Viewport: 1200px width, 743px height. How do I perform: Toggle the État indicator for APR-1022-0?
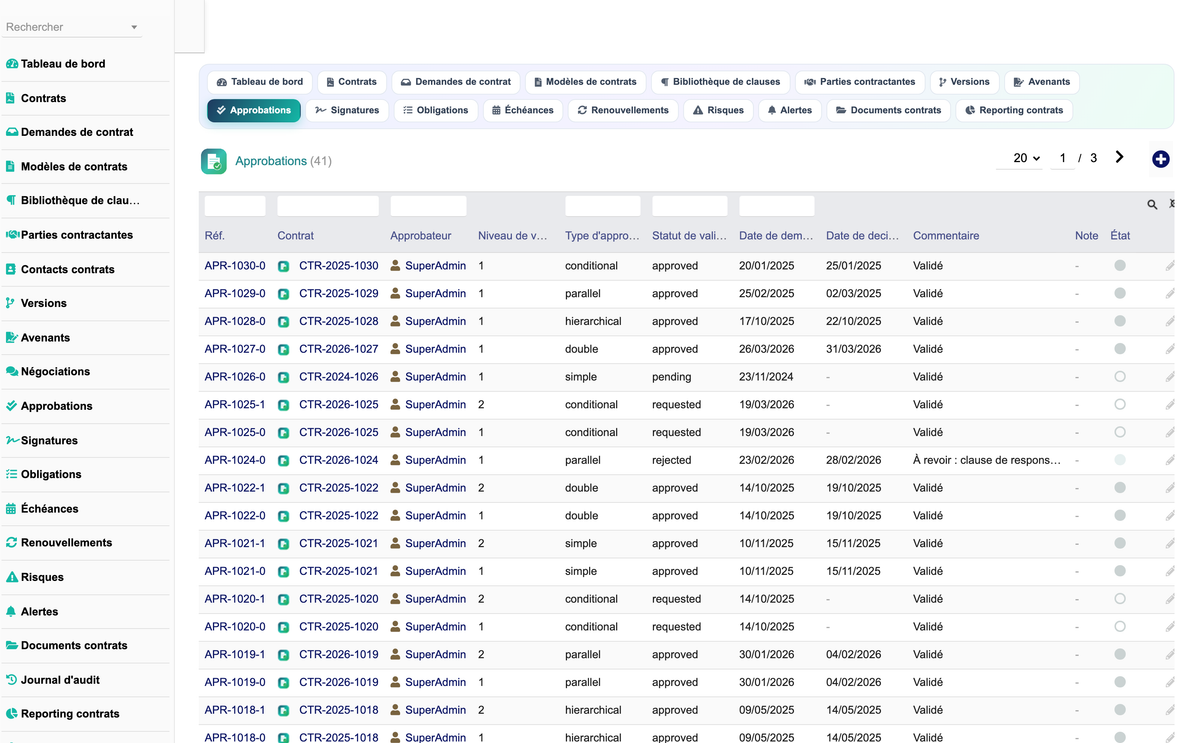(1120, 516)
